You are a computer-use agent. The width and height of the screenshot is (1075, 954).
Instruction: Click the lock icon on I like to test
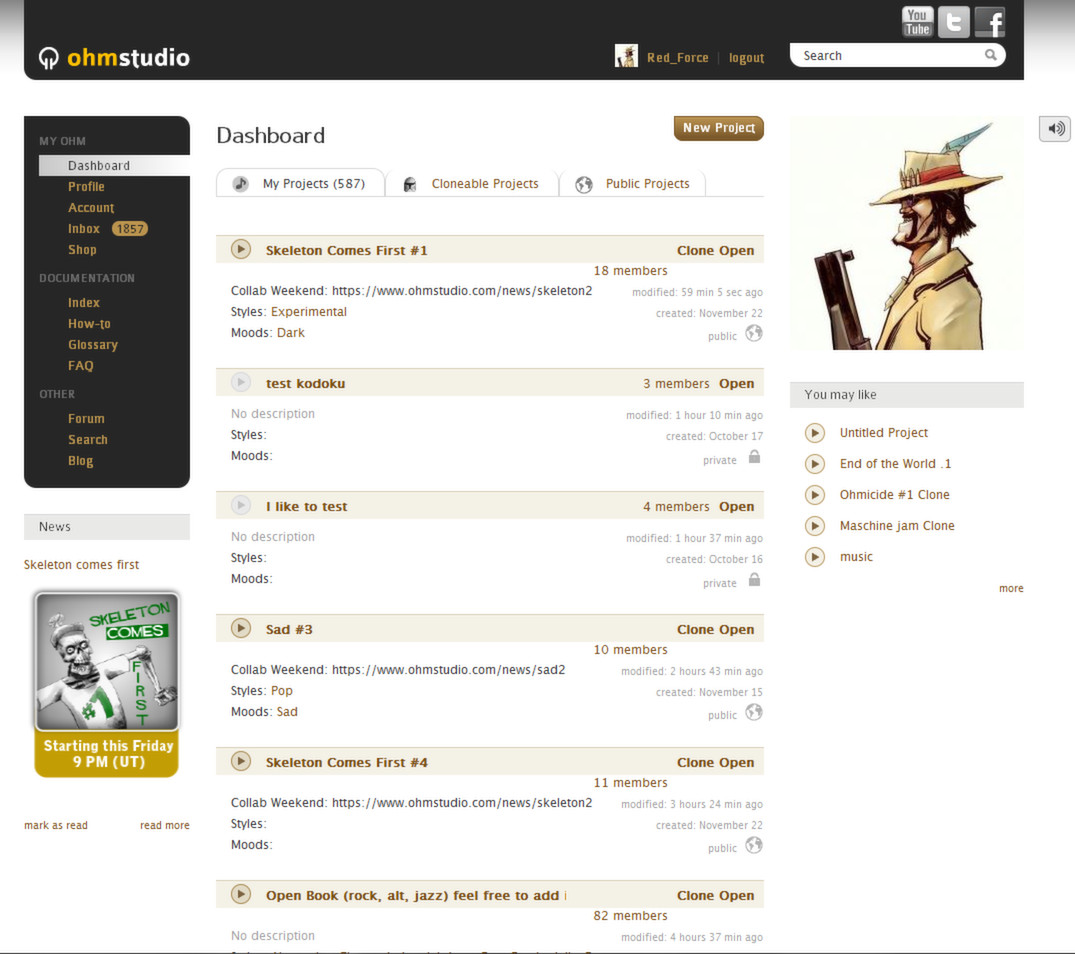click(x=752, y=582)
